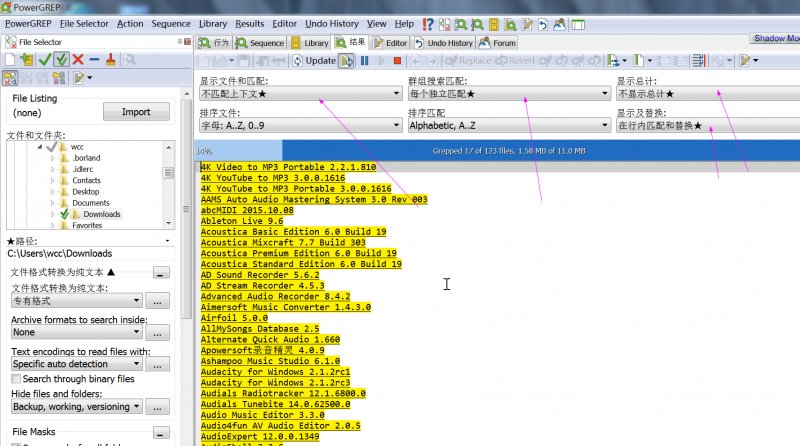Open the Backup, working, versioning dropdown

coord(77,407)
